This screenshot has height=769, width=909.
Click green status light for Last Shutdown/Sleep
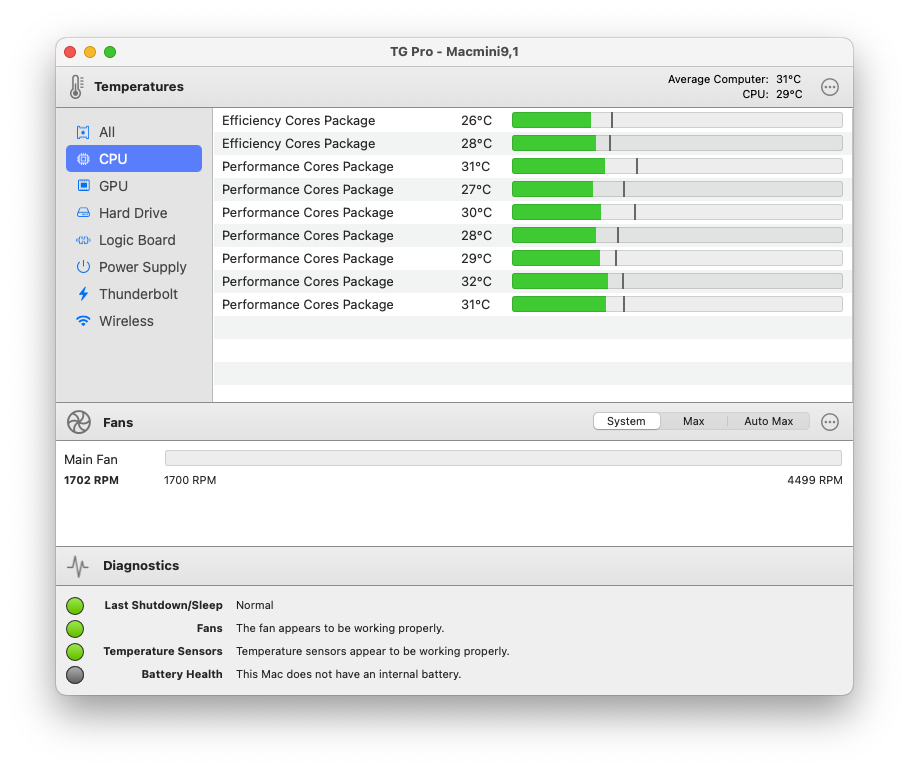(x=75, y=606)
